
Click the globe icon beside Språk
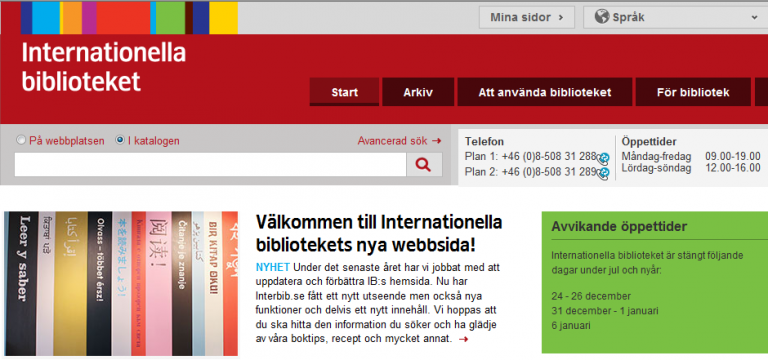tap(601, 17)
